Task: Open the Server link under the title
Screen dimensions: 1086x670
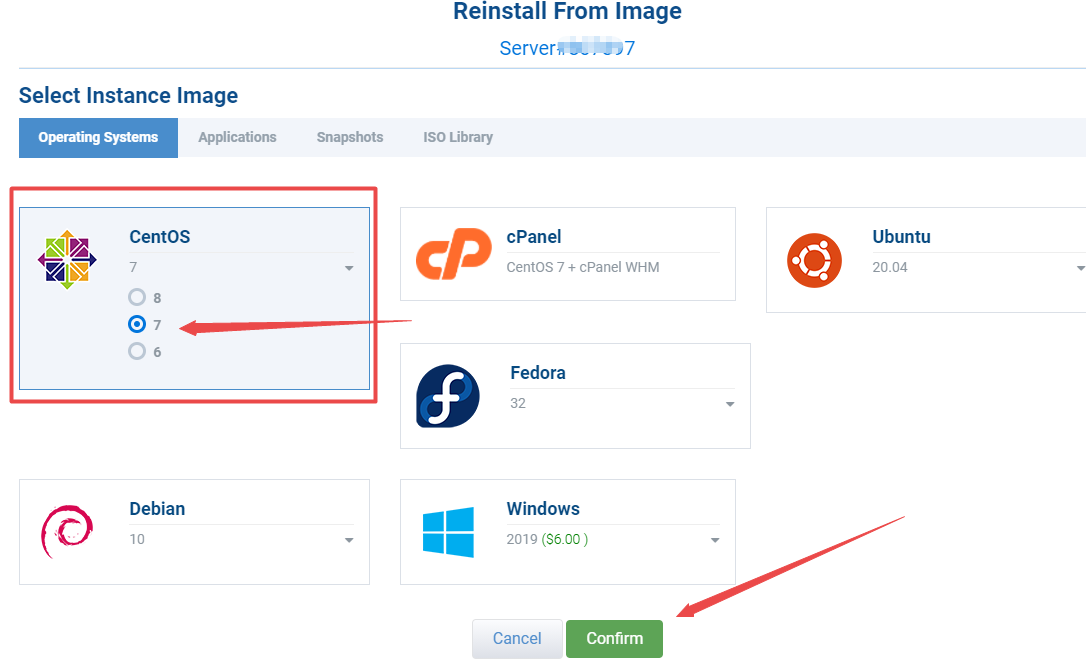Action: 567,48
